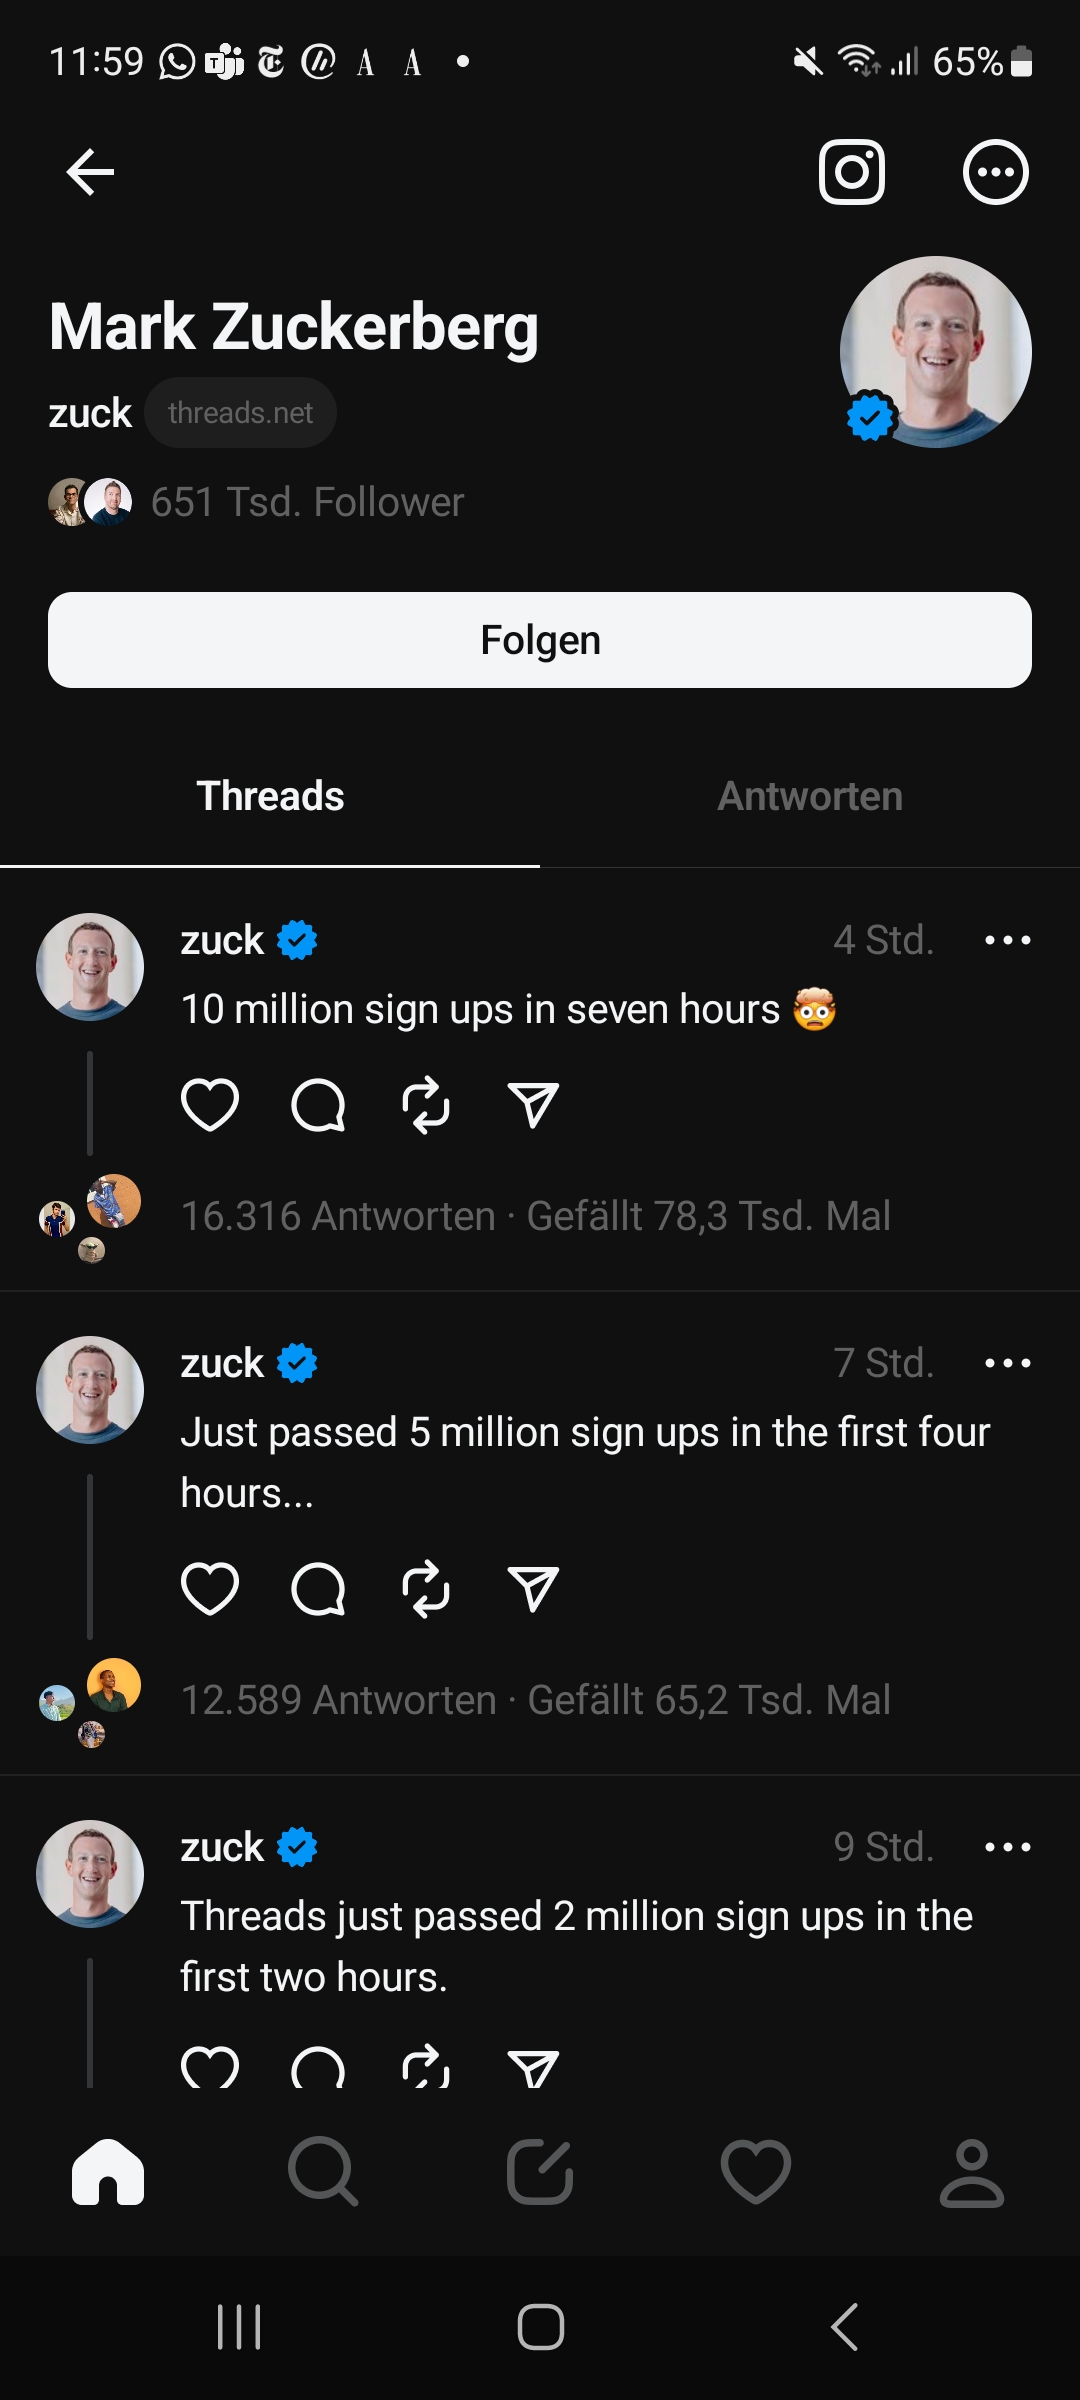The height and width of the screenshot is (2400, 1080).
Task: Select the Threads tab
Action: point(270,797)
